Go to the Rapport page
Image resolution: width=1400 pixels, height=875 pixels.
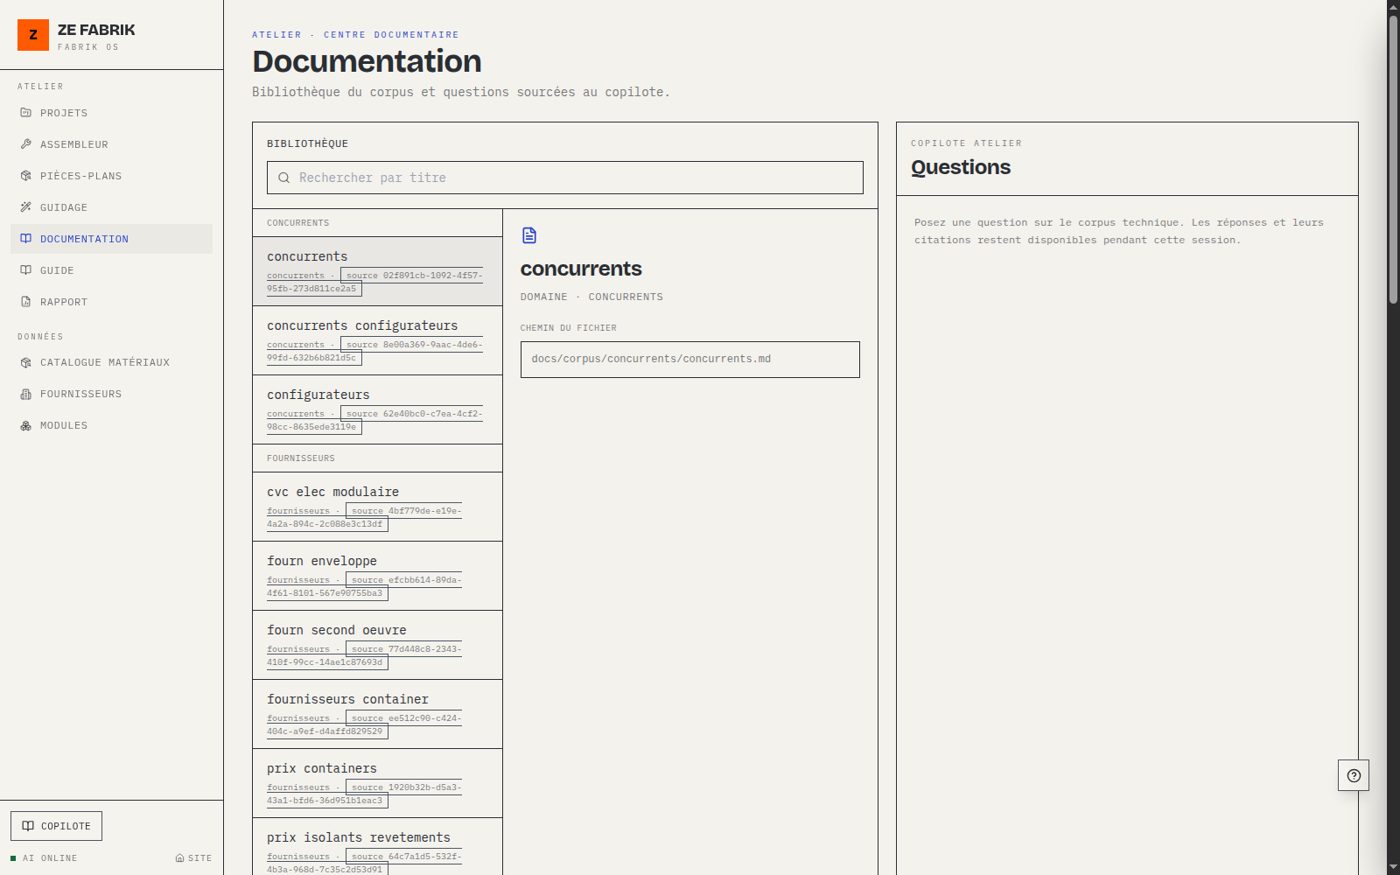pyautogui.click(x=112, y=302)
